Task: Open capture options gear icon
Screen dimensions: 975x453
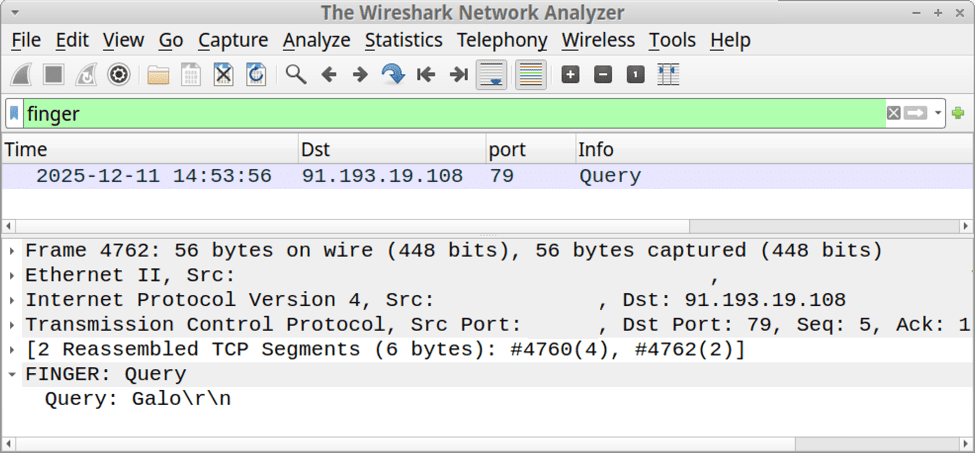Action: pos(119,75)
